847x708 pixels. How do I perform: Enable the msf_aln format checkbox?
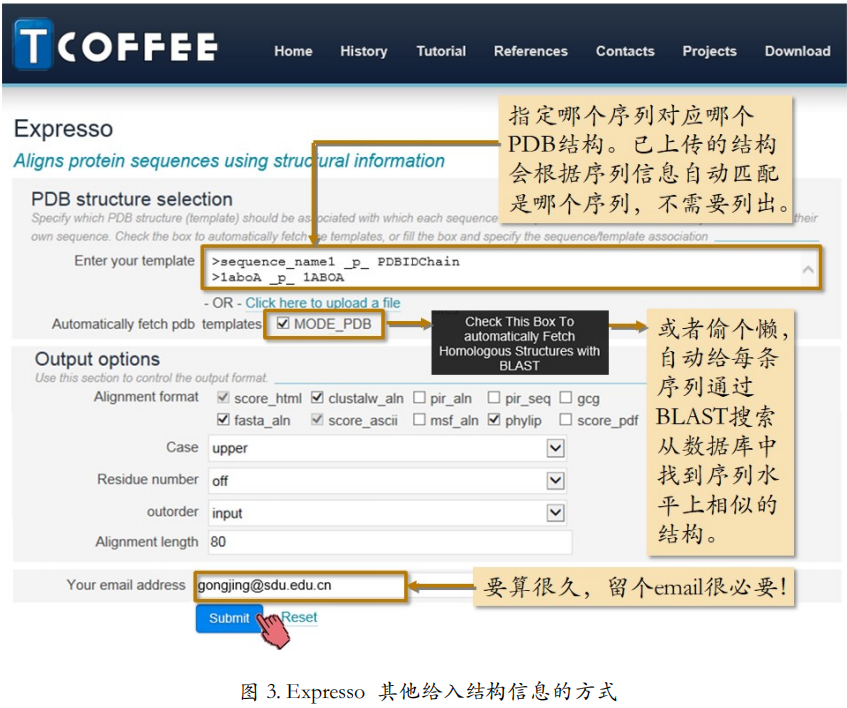419,420
